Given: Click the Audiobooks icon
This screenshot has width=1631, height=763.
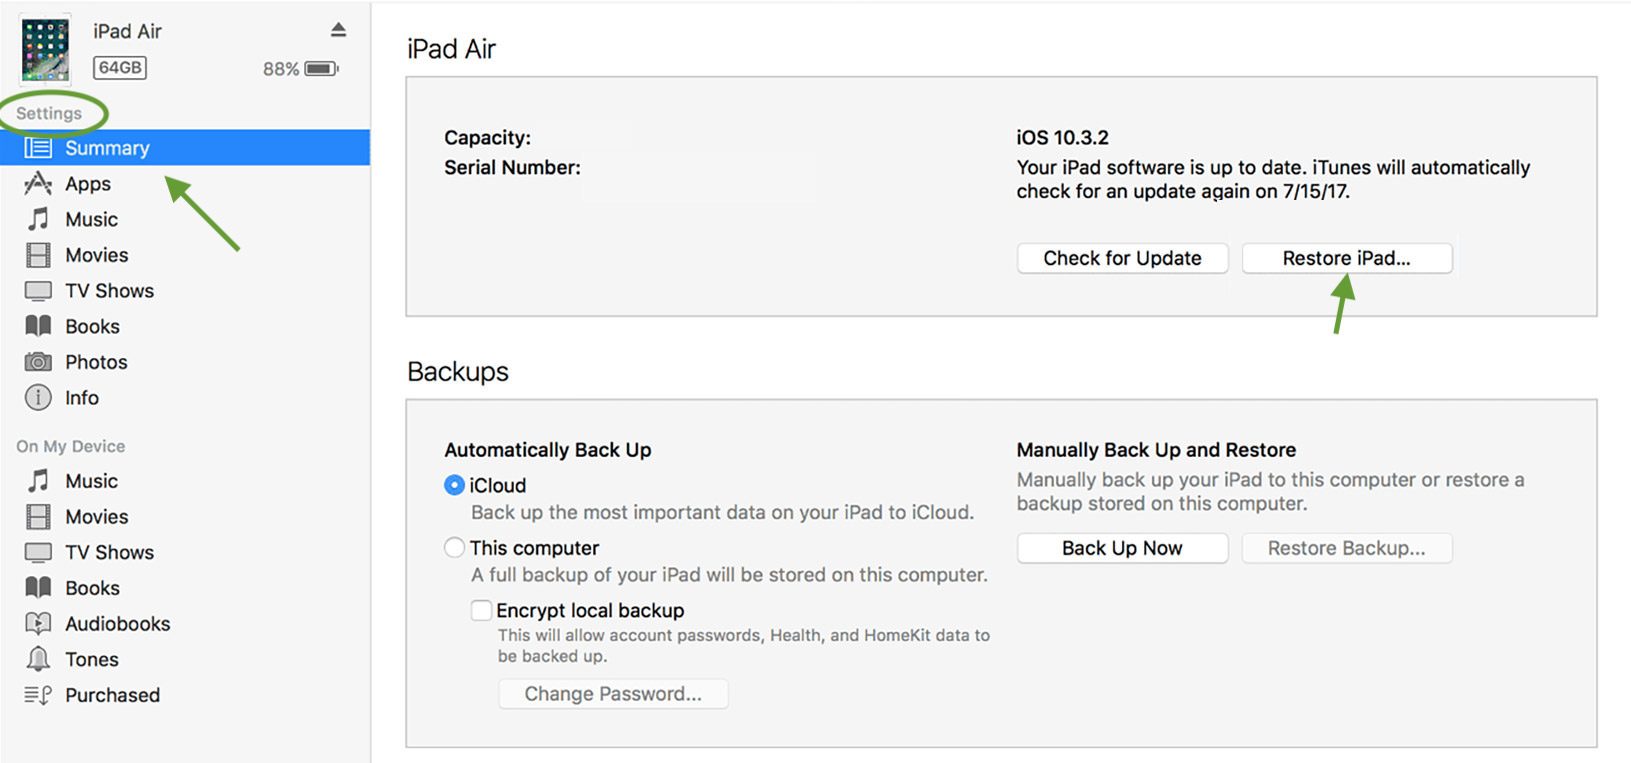Looking at the screenshot, I should click(x=38, y=624).
